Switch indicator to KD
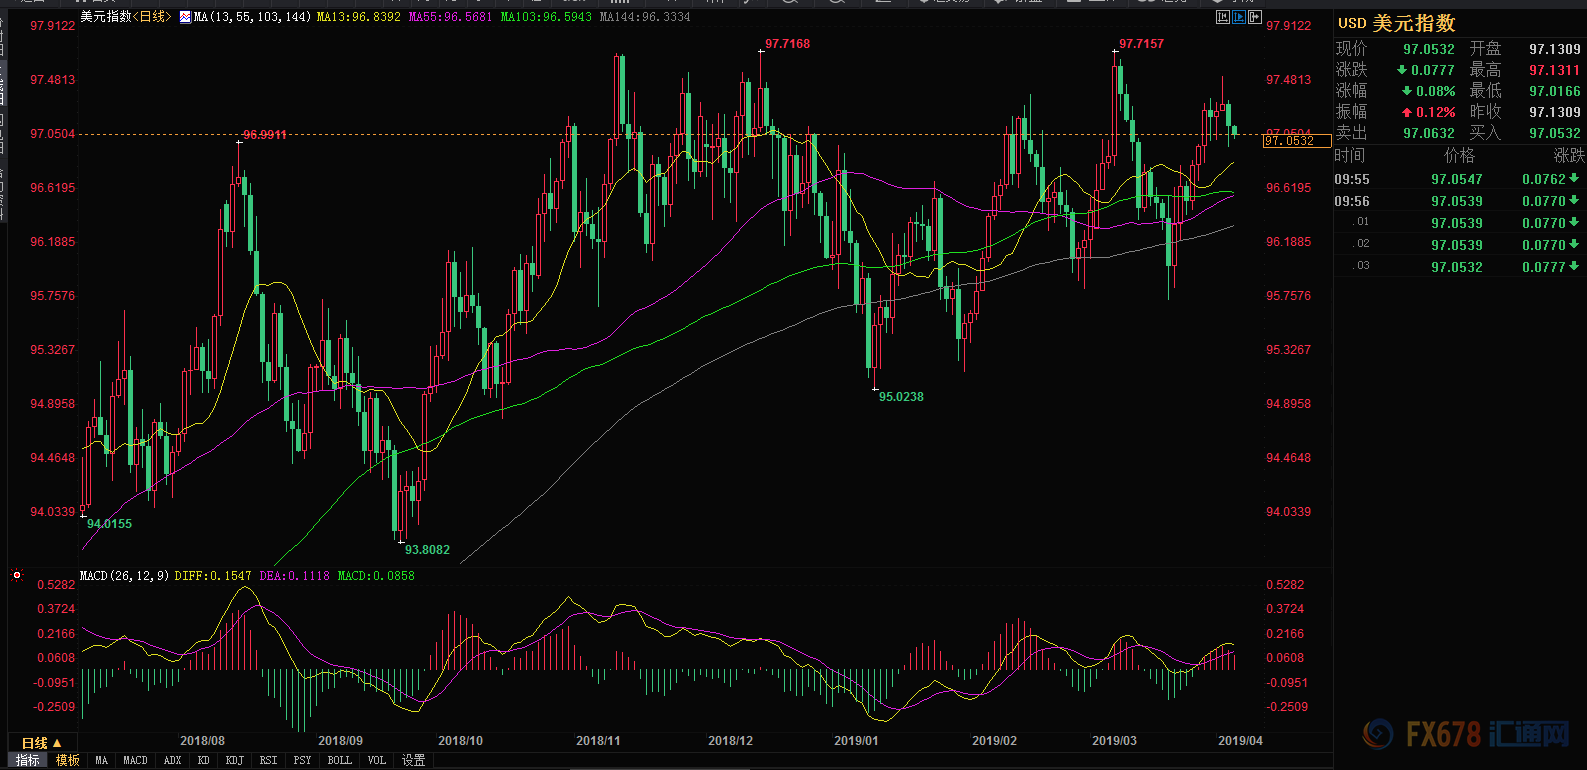The height and width of the screenshot is (770, 1587). pos(203,760)
